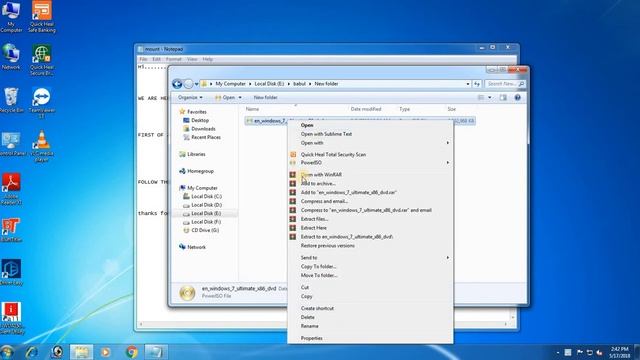
Task: Open BitTorrent-style BT desktop icon
Action: [x=11, y=229]
